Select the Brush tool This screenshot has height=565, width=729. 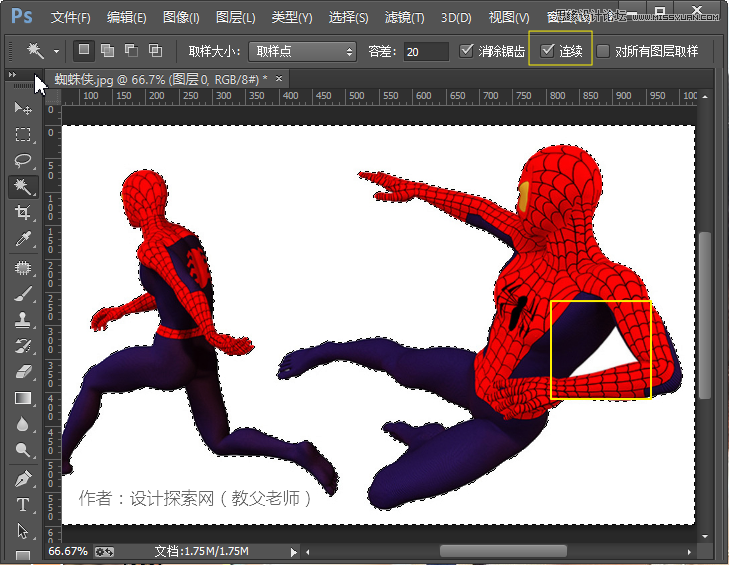tap(23, 293)
